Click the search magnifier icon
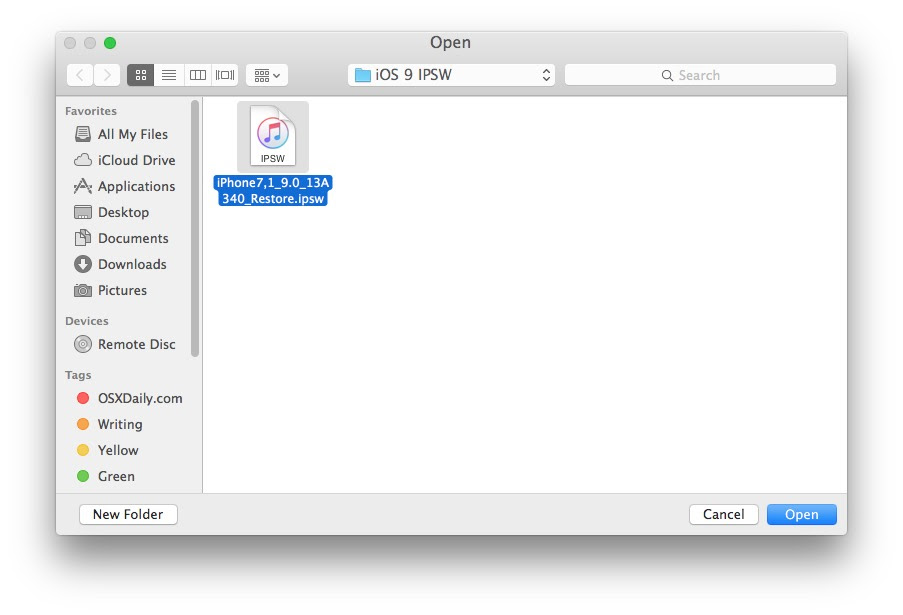Image resolution: width=903 pixels, height=615 pixels. [667, 75]
